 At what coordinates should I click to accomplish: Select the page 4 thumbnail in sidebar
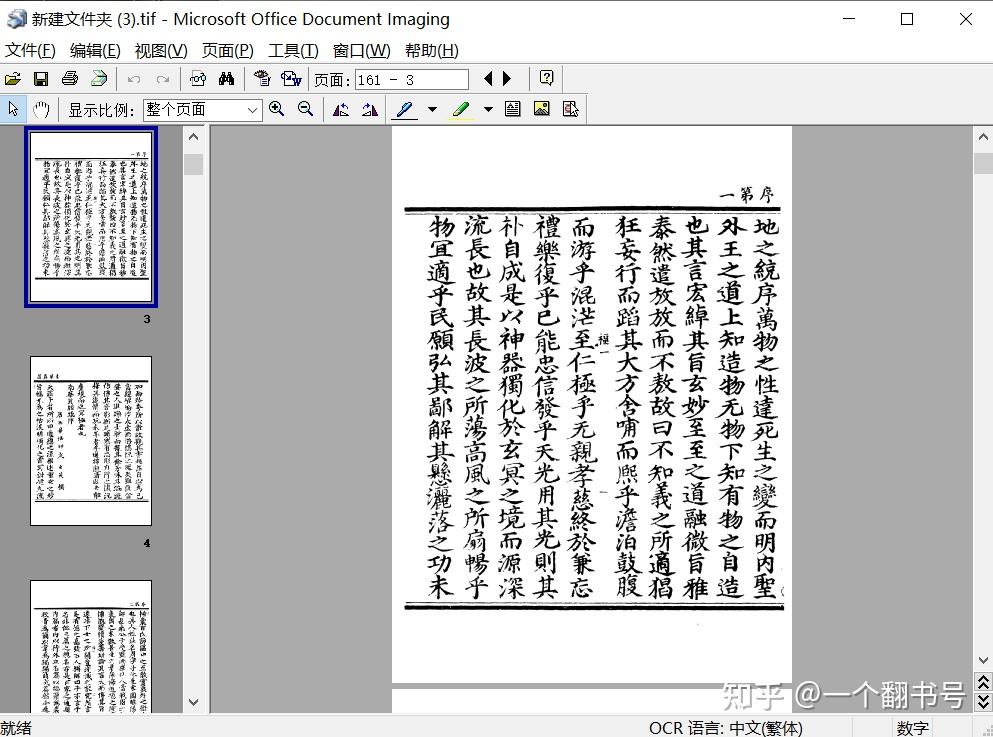[90, 440]
